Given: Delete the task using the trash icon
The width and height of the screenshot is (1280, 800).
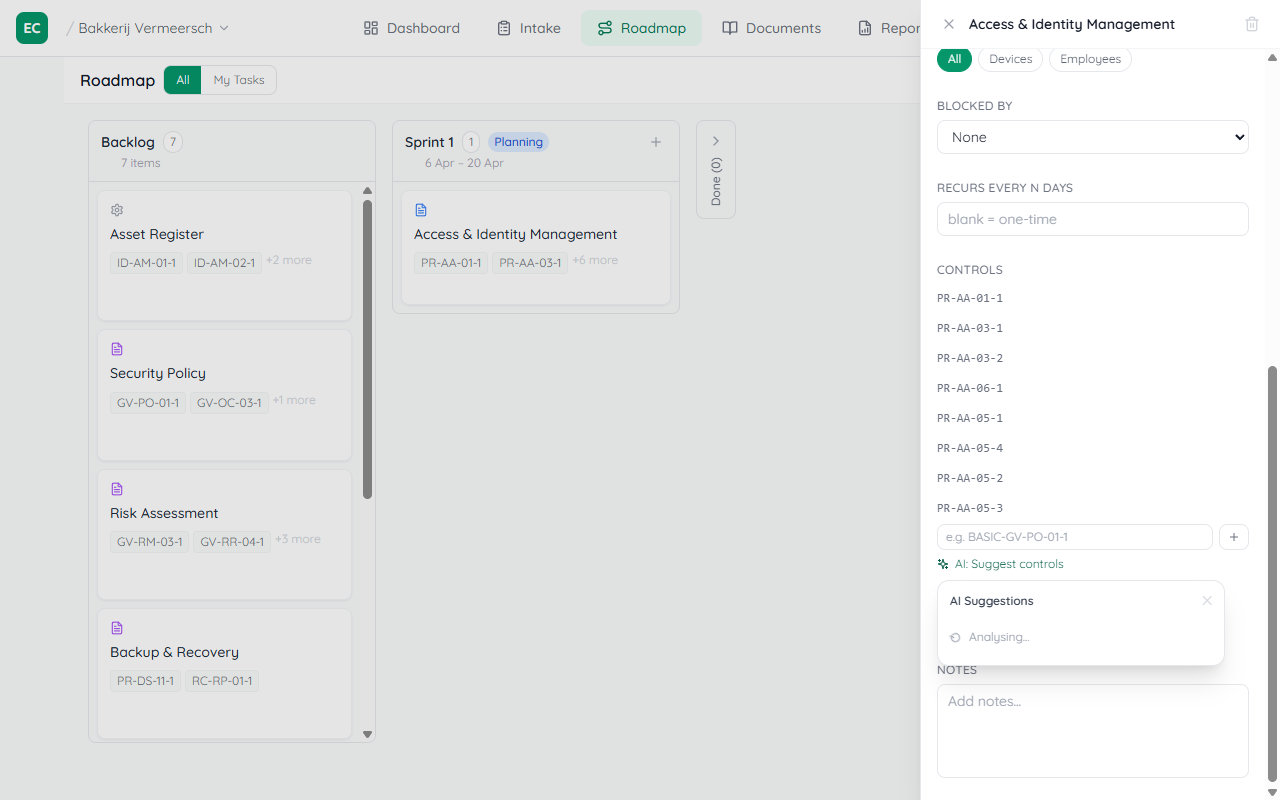Looking at the screenshot, I should pos(1251,23).
